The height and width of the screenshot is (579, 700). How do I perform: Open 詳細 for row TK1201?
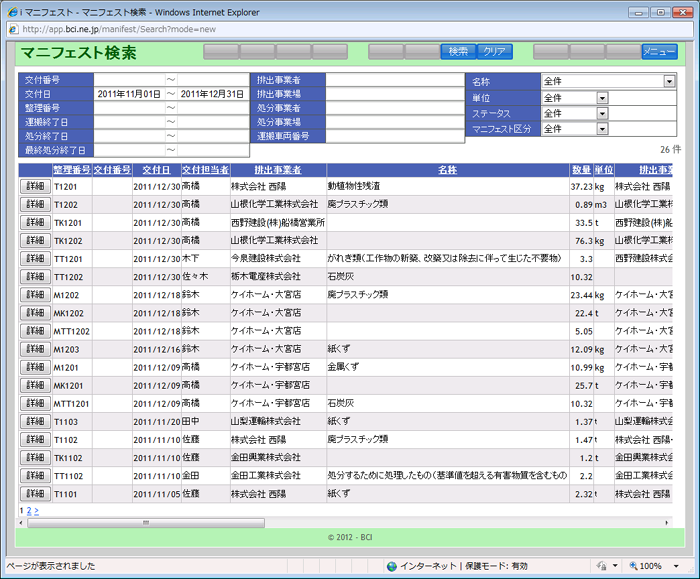coord(35,222)
